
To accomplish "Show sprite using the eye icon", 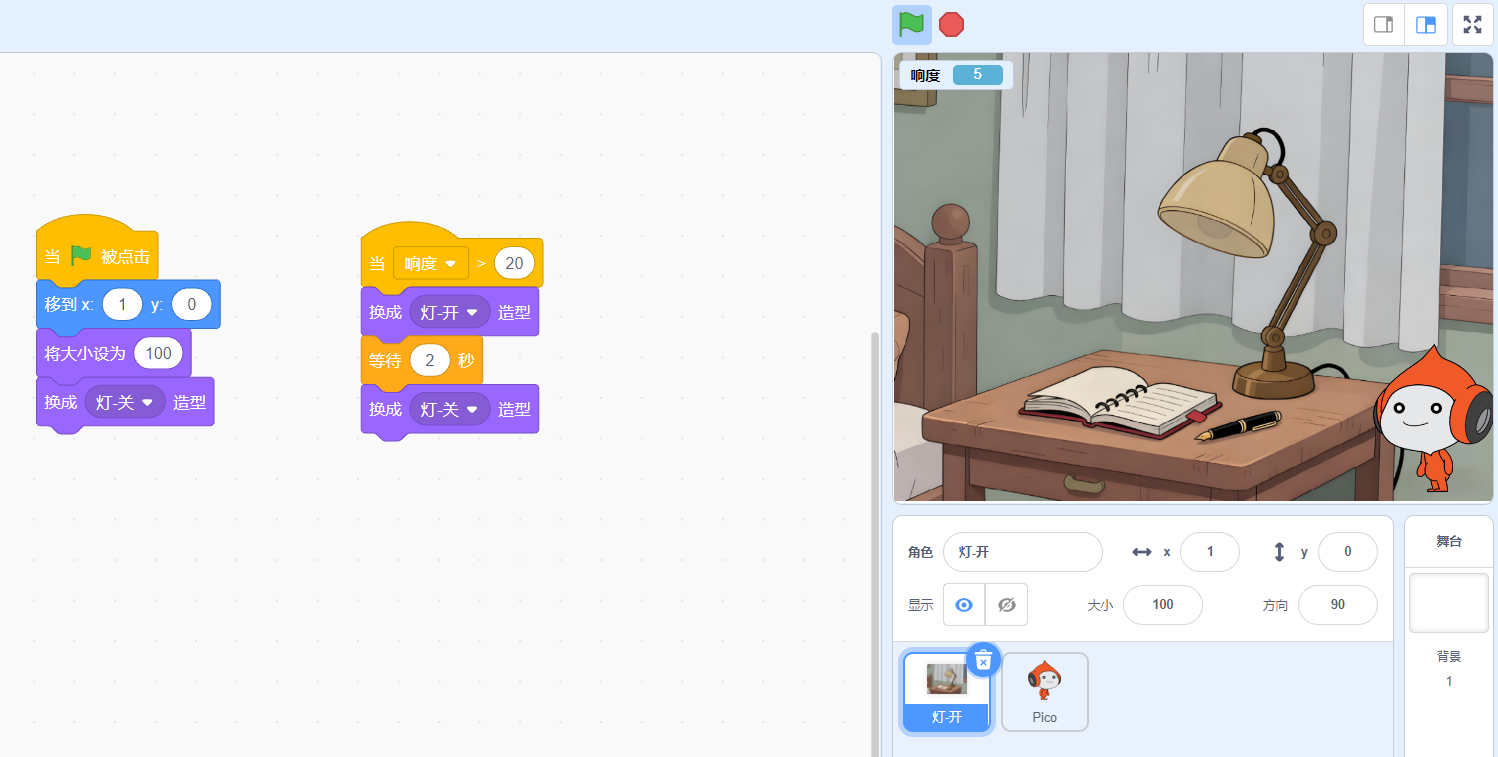I will 964,605.
